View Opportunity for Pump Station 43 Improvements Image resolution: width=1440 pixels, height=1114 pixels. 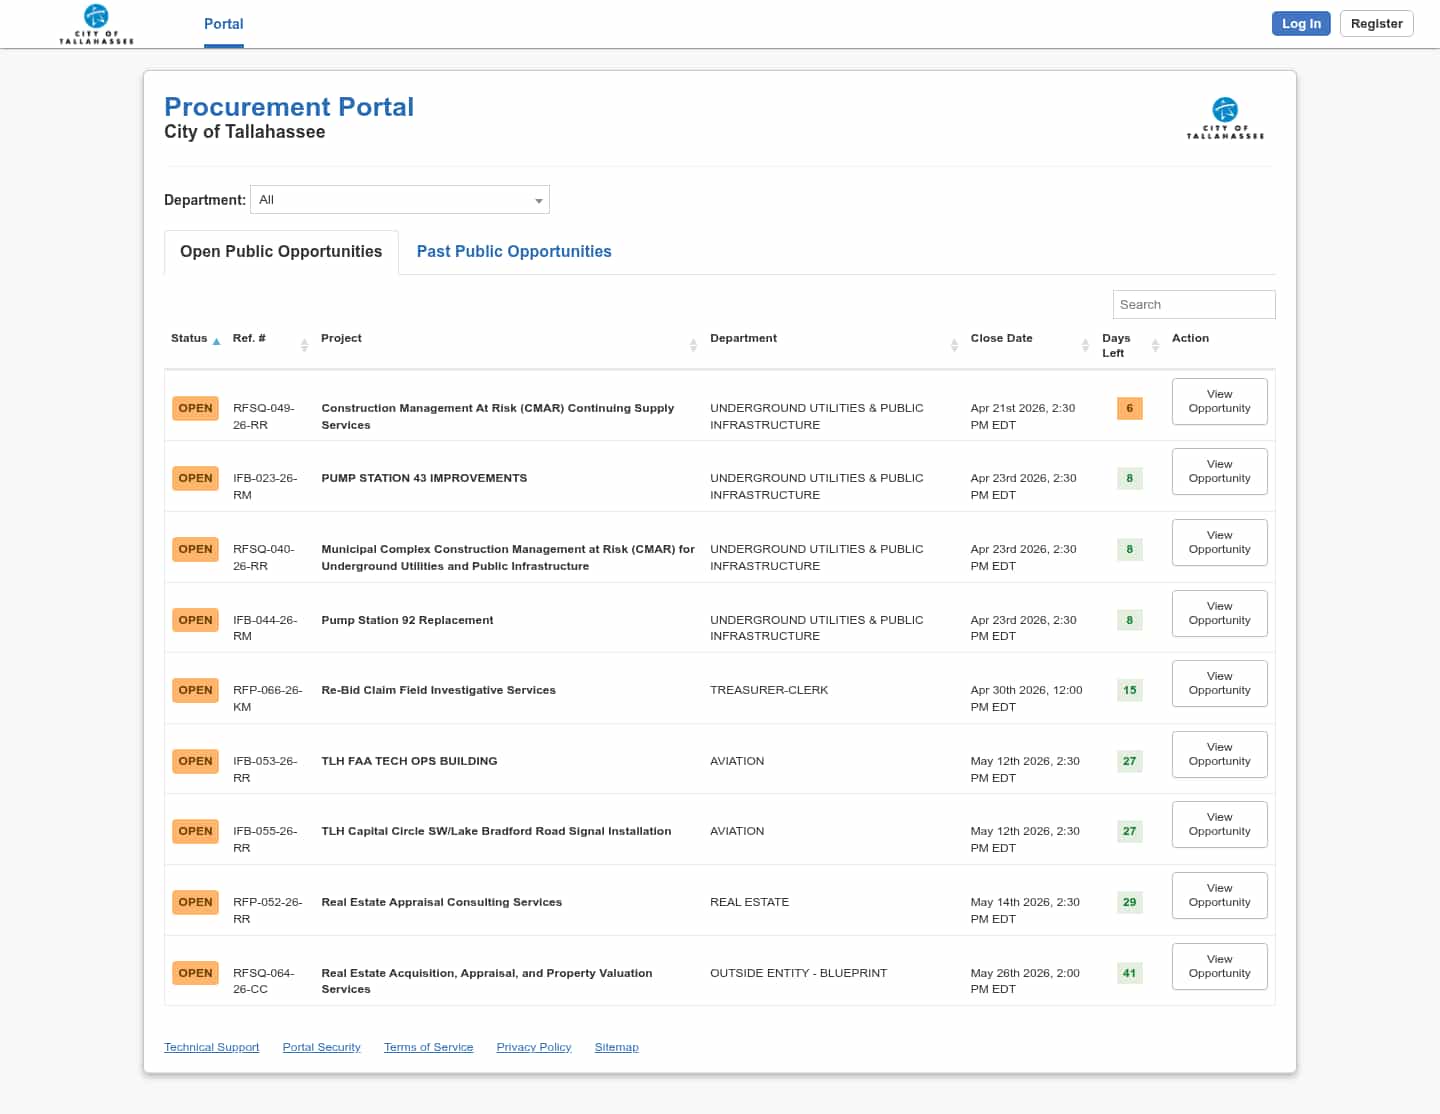tap(1219, 471)
